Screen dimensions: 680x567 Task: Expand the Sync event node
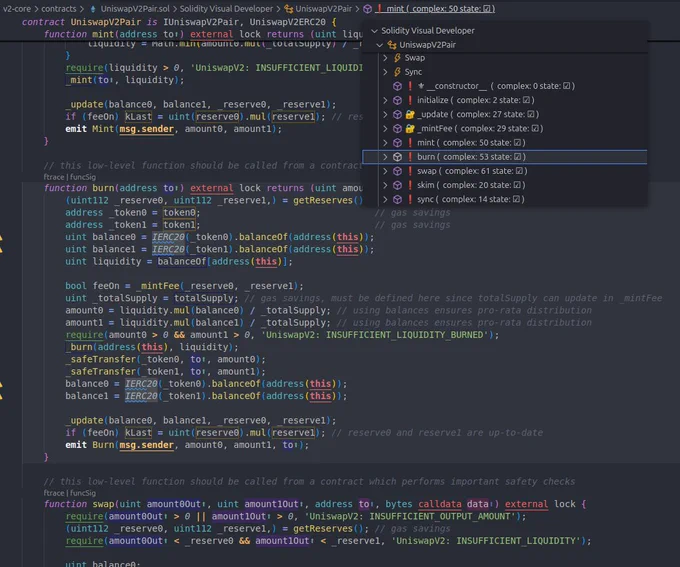pyautogui.click(x=385, y=72)
